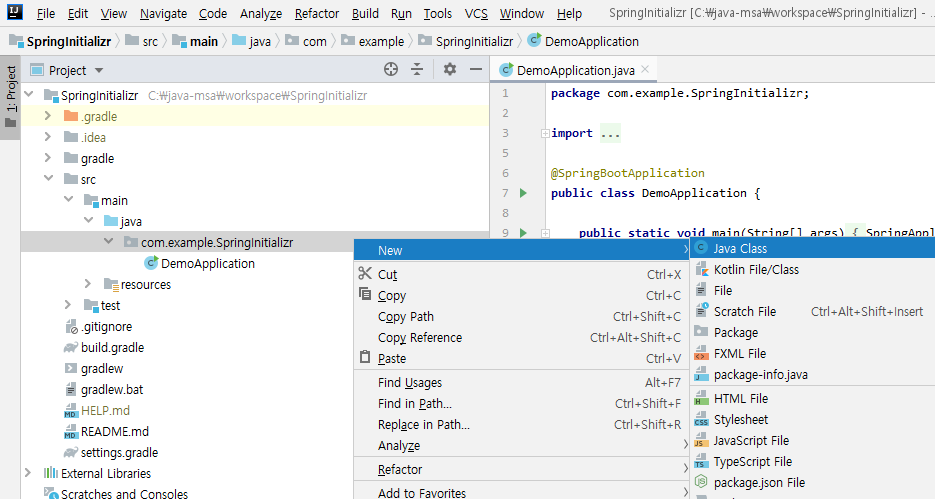The image size is (935, 499).
Task: Click the External Libraries icon
Action: tap(51, 473)
